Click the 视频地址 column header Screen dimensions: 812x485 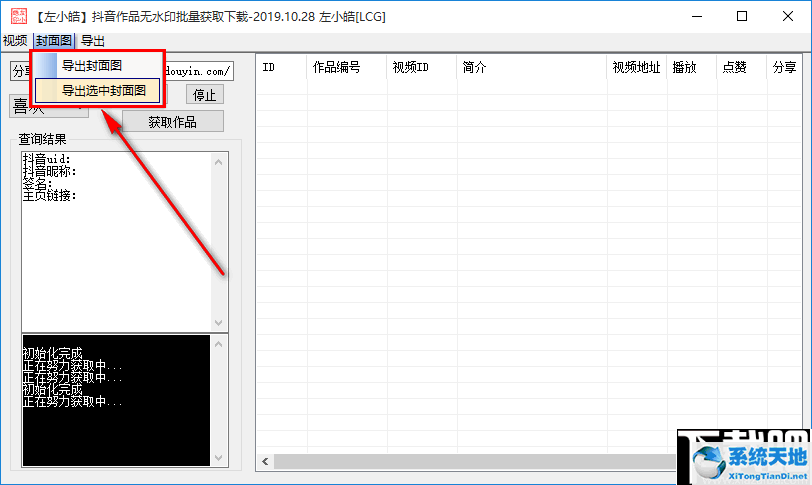click(636, 67)
